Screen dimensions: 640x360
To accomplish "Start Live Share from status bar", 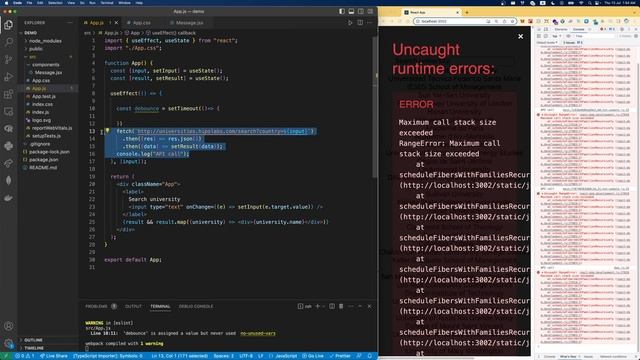I will click(x=53, y=356).
